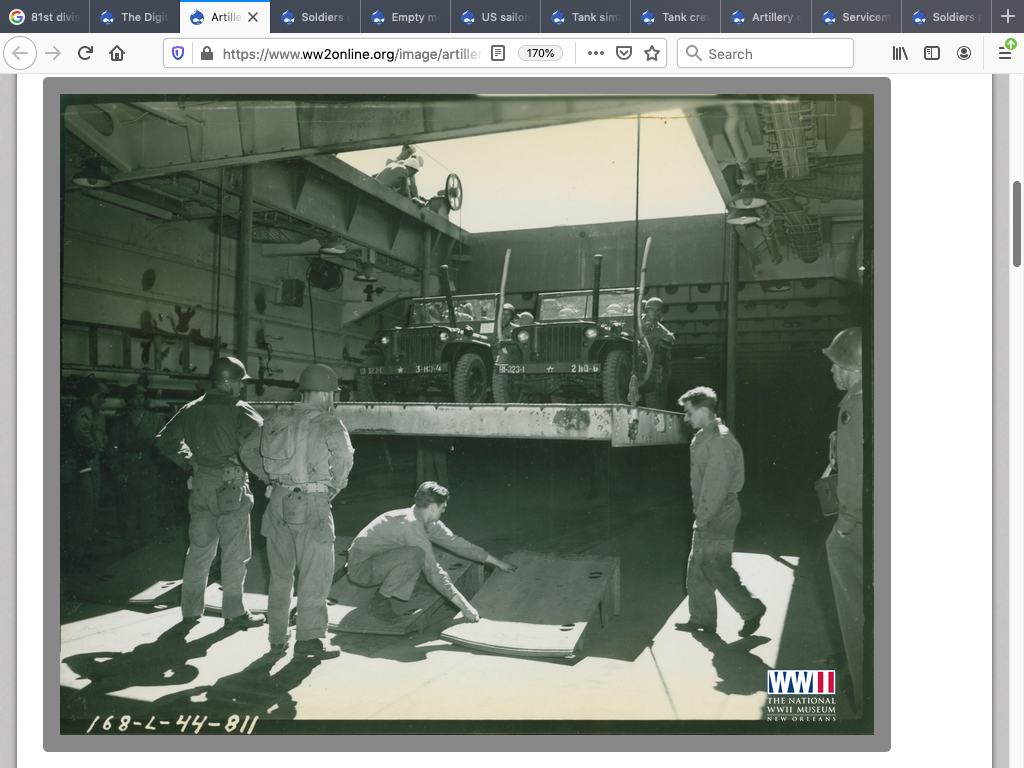Reload the current page
The width and height of the screenshot is (1024, 768).
(85, 53)
